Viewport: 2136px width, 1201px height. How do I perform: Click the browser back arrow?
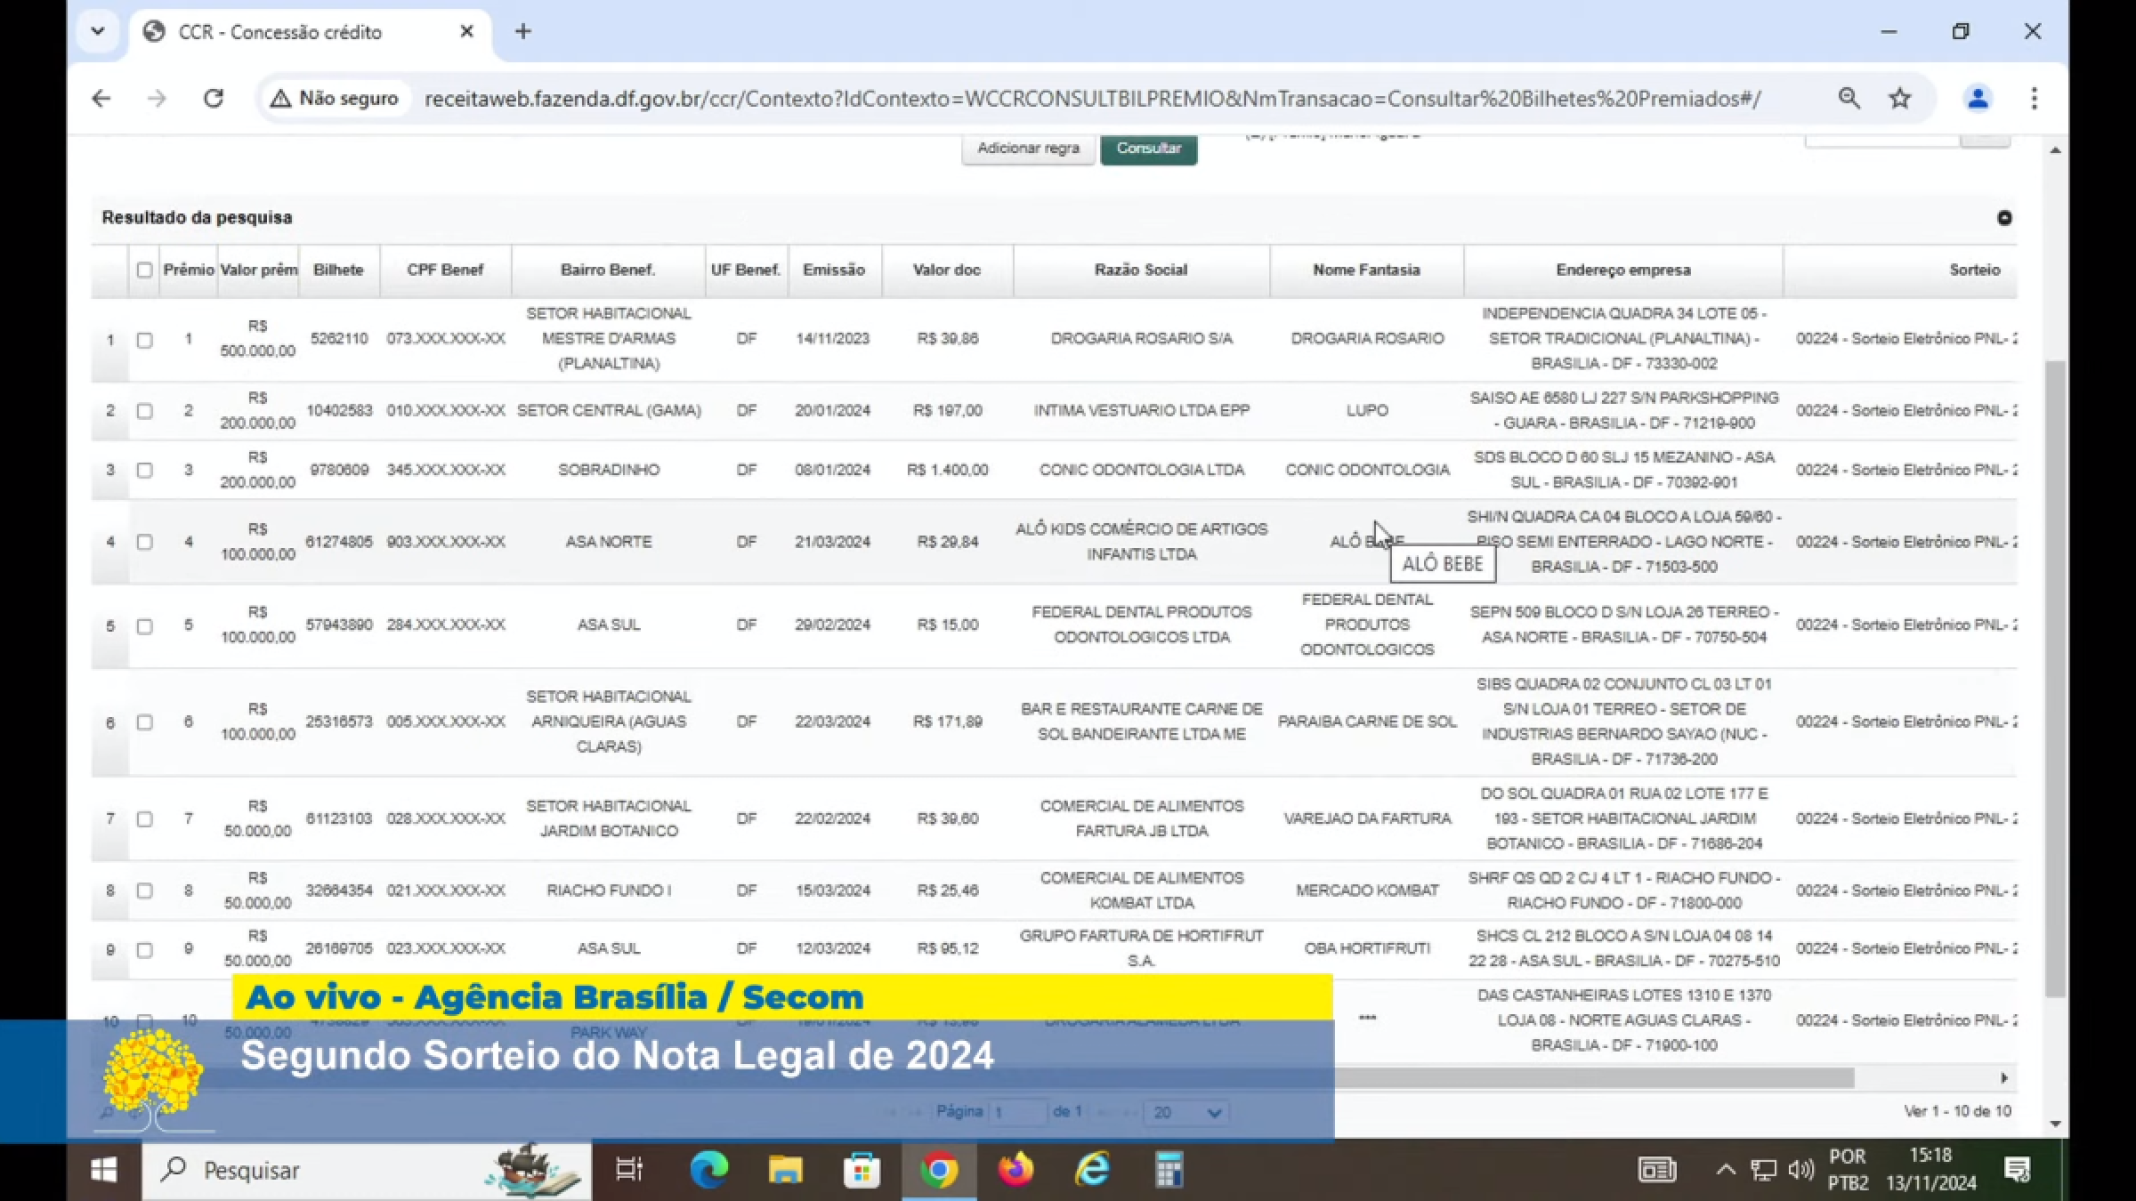click(x=101, y=98)
